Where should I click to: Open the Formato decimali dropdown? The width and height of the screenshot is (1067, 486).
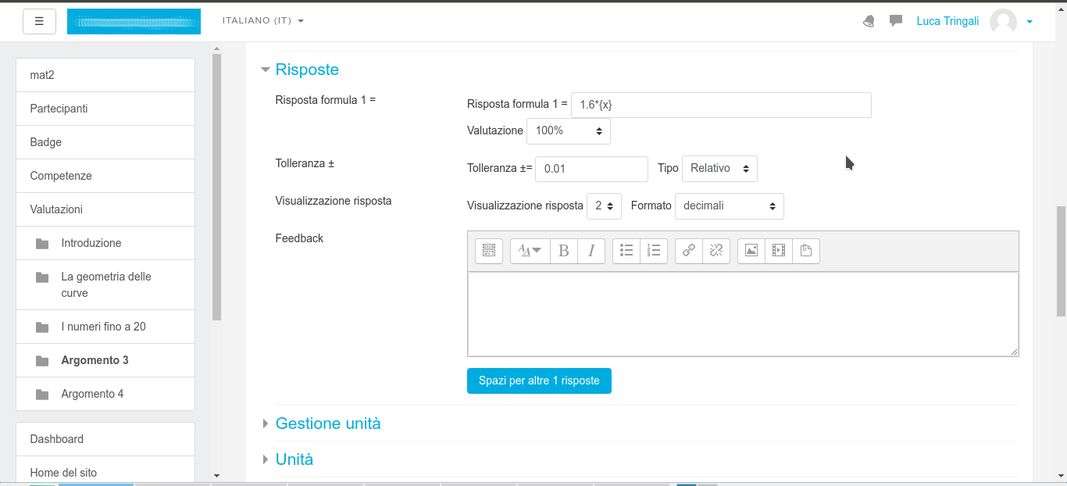coord(729,206)
